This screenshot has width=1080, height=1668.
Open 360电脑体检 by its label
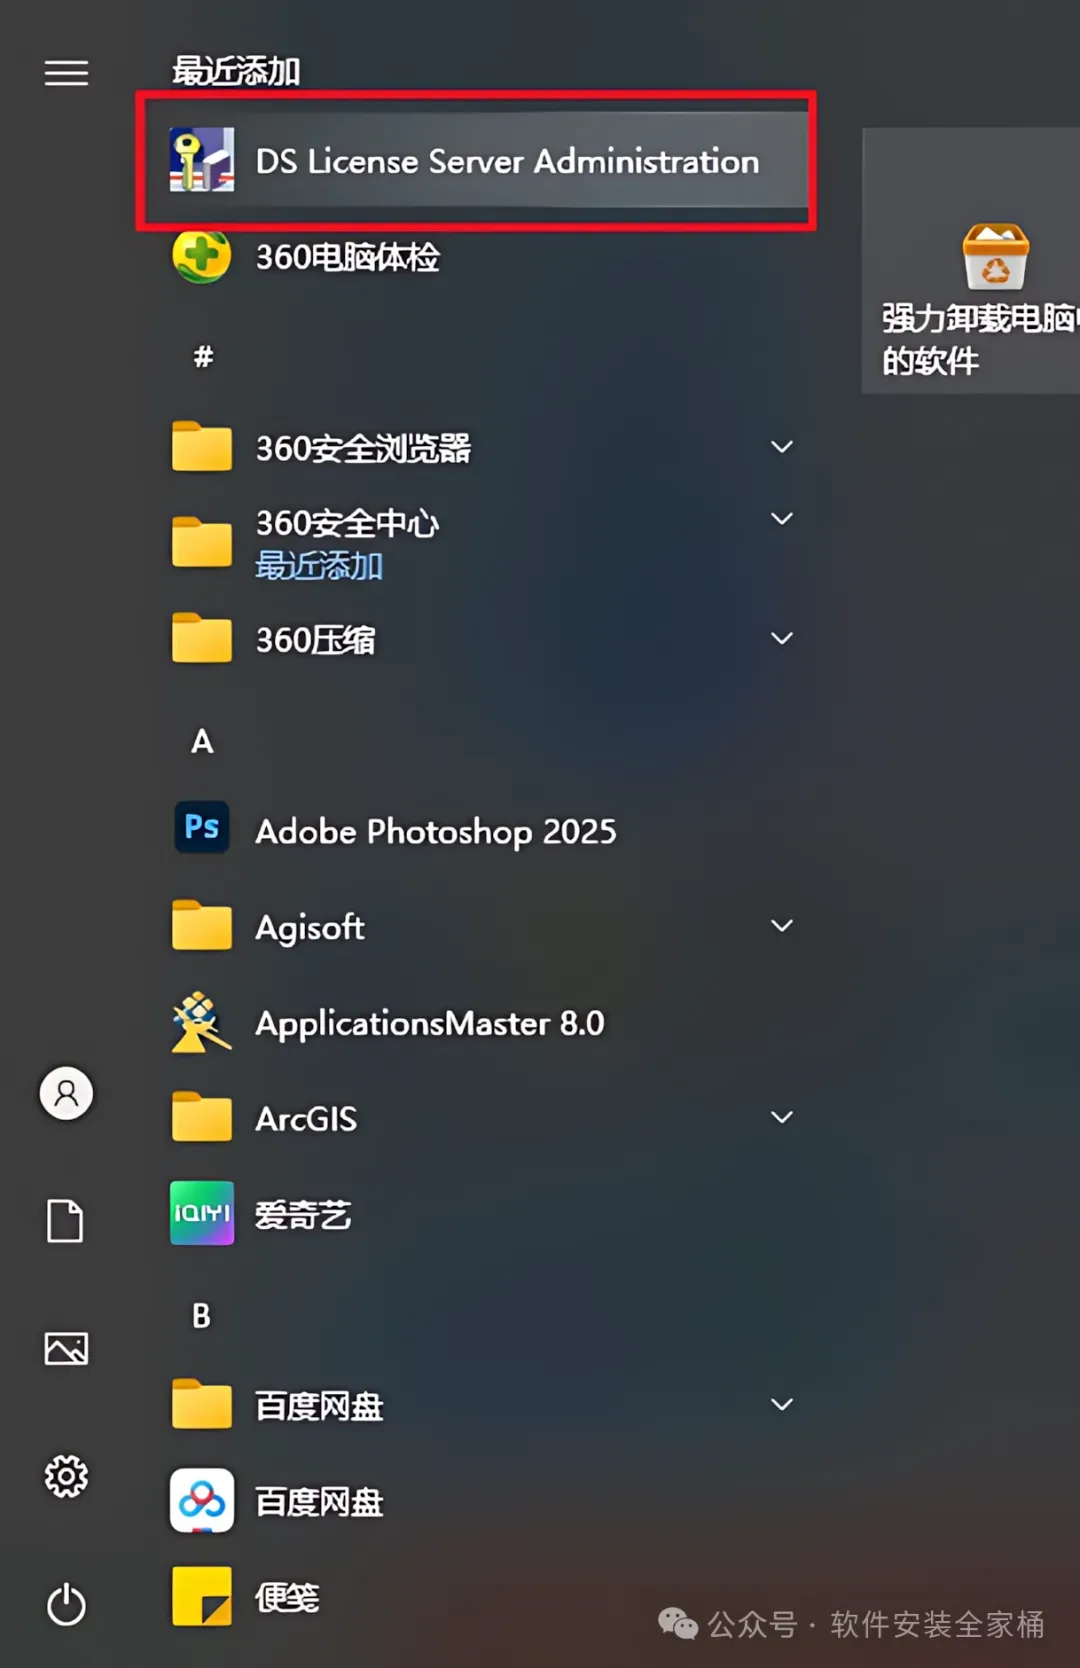(347, 257)
